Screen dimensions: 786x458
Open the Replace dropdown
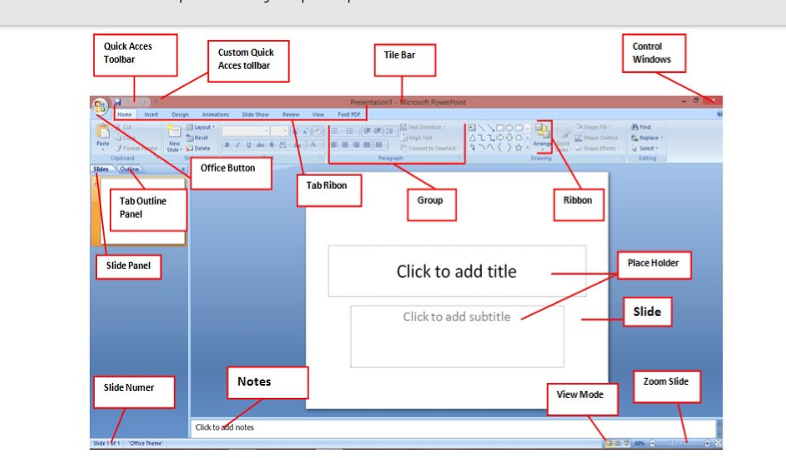click(647, 138)
